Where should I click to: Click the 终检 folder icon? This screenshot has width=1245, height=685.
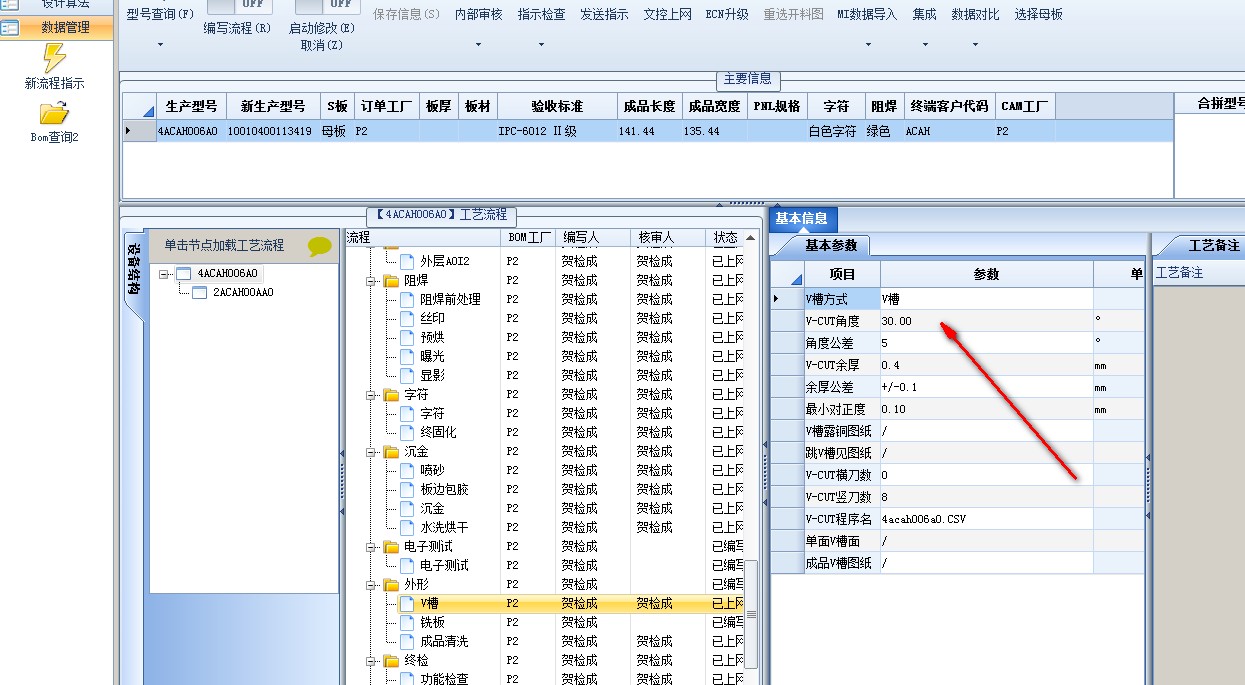391,661
